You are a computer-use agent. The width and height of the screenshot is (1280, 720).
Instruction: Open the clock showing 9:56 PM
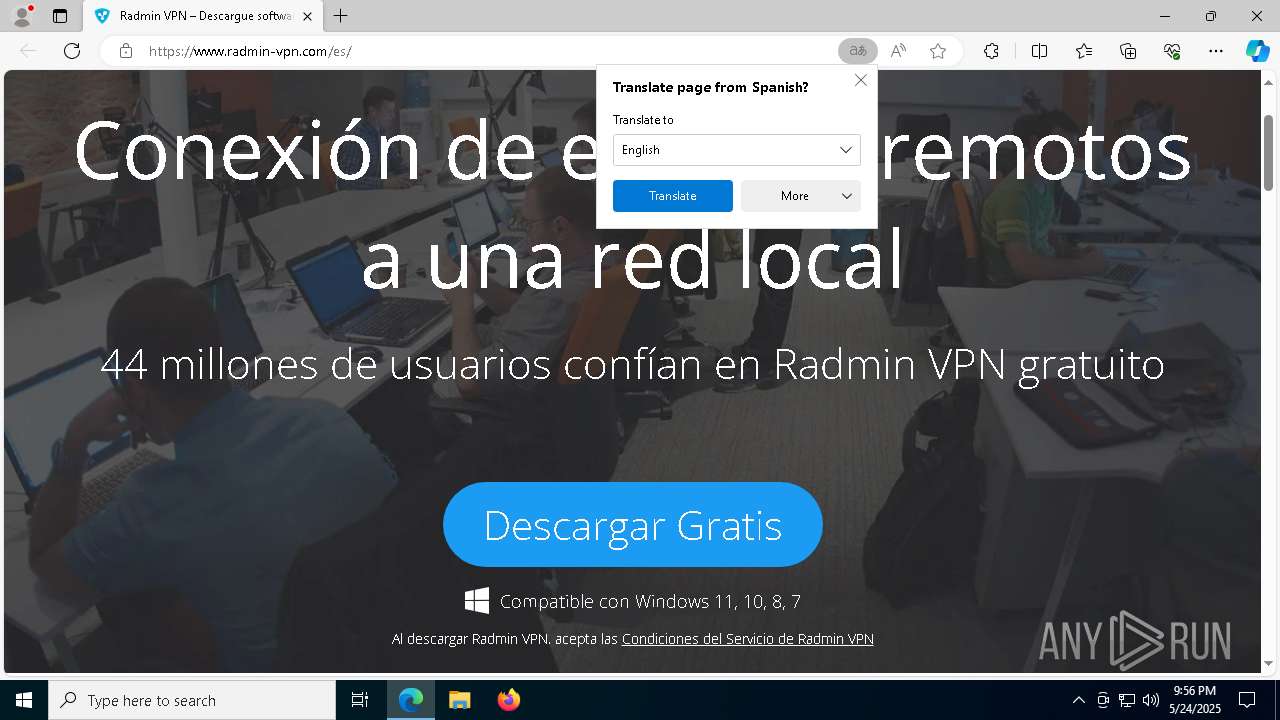[1196, 700]
